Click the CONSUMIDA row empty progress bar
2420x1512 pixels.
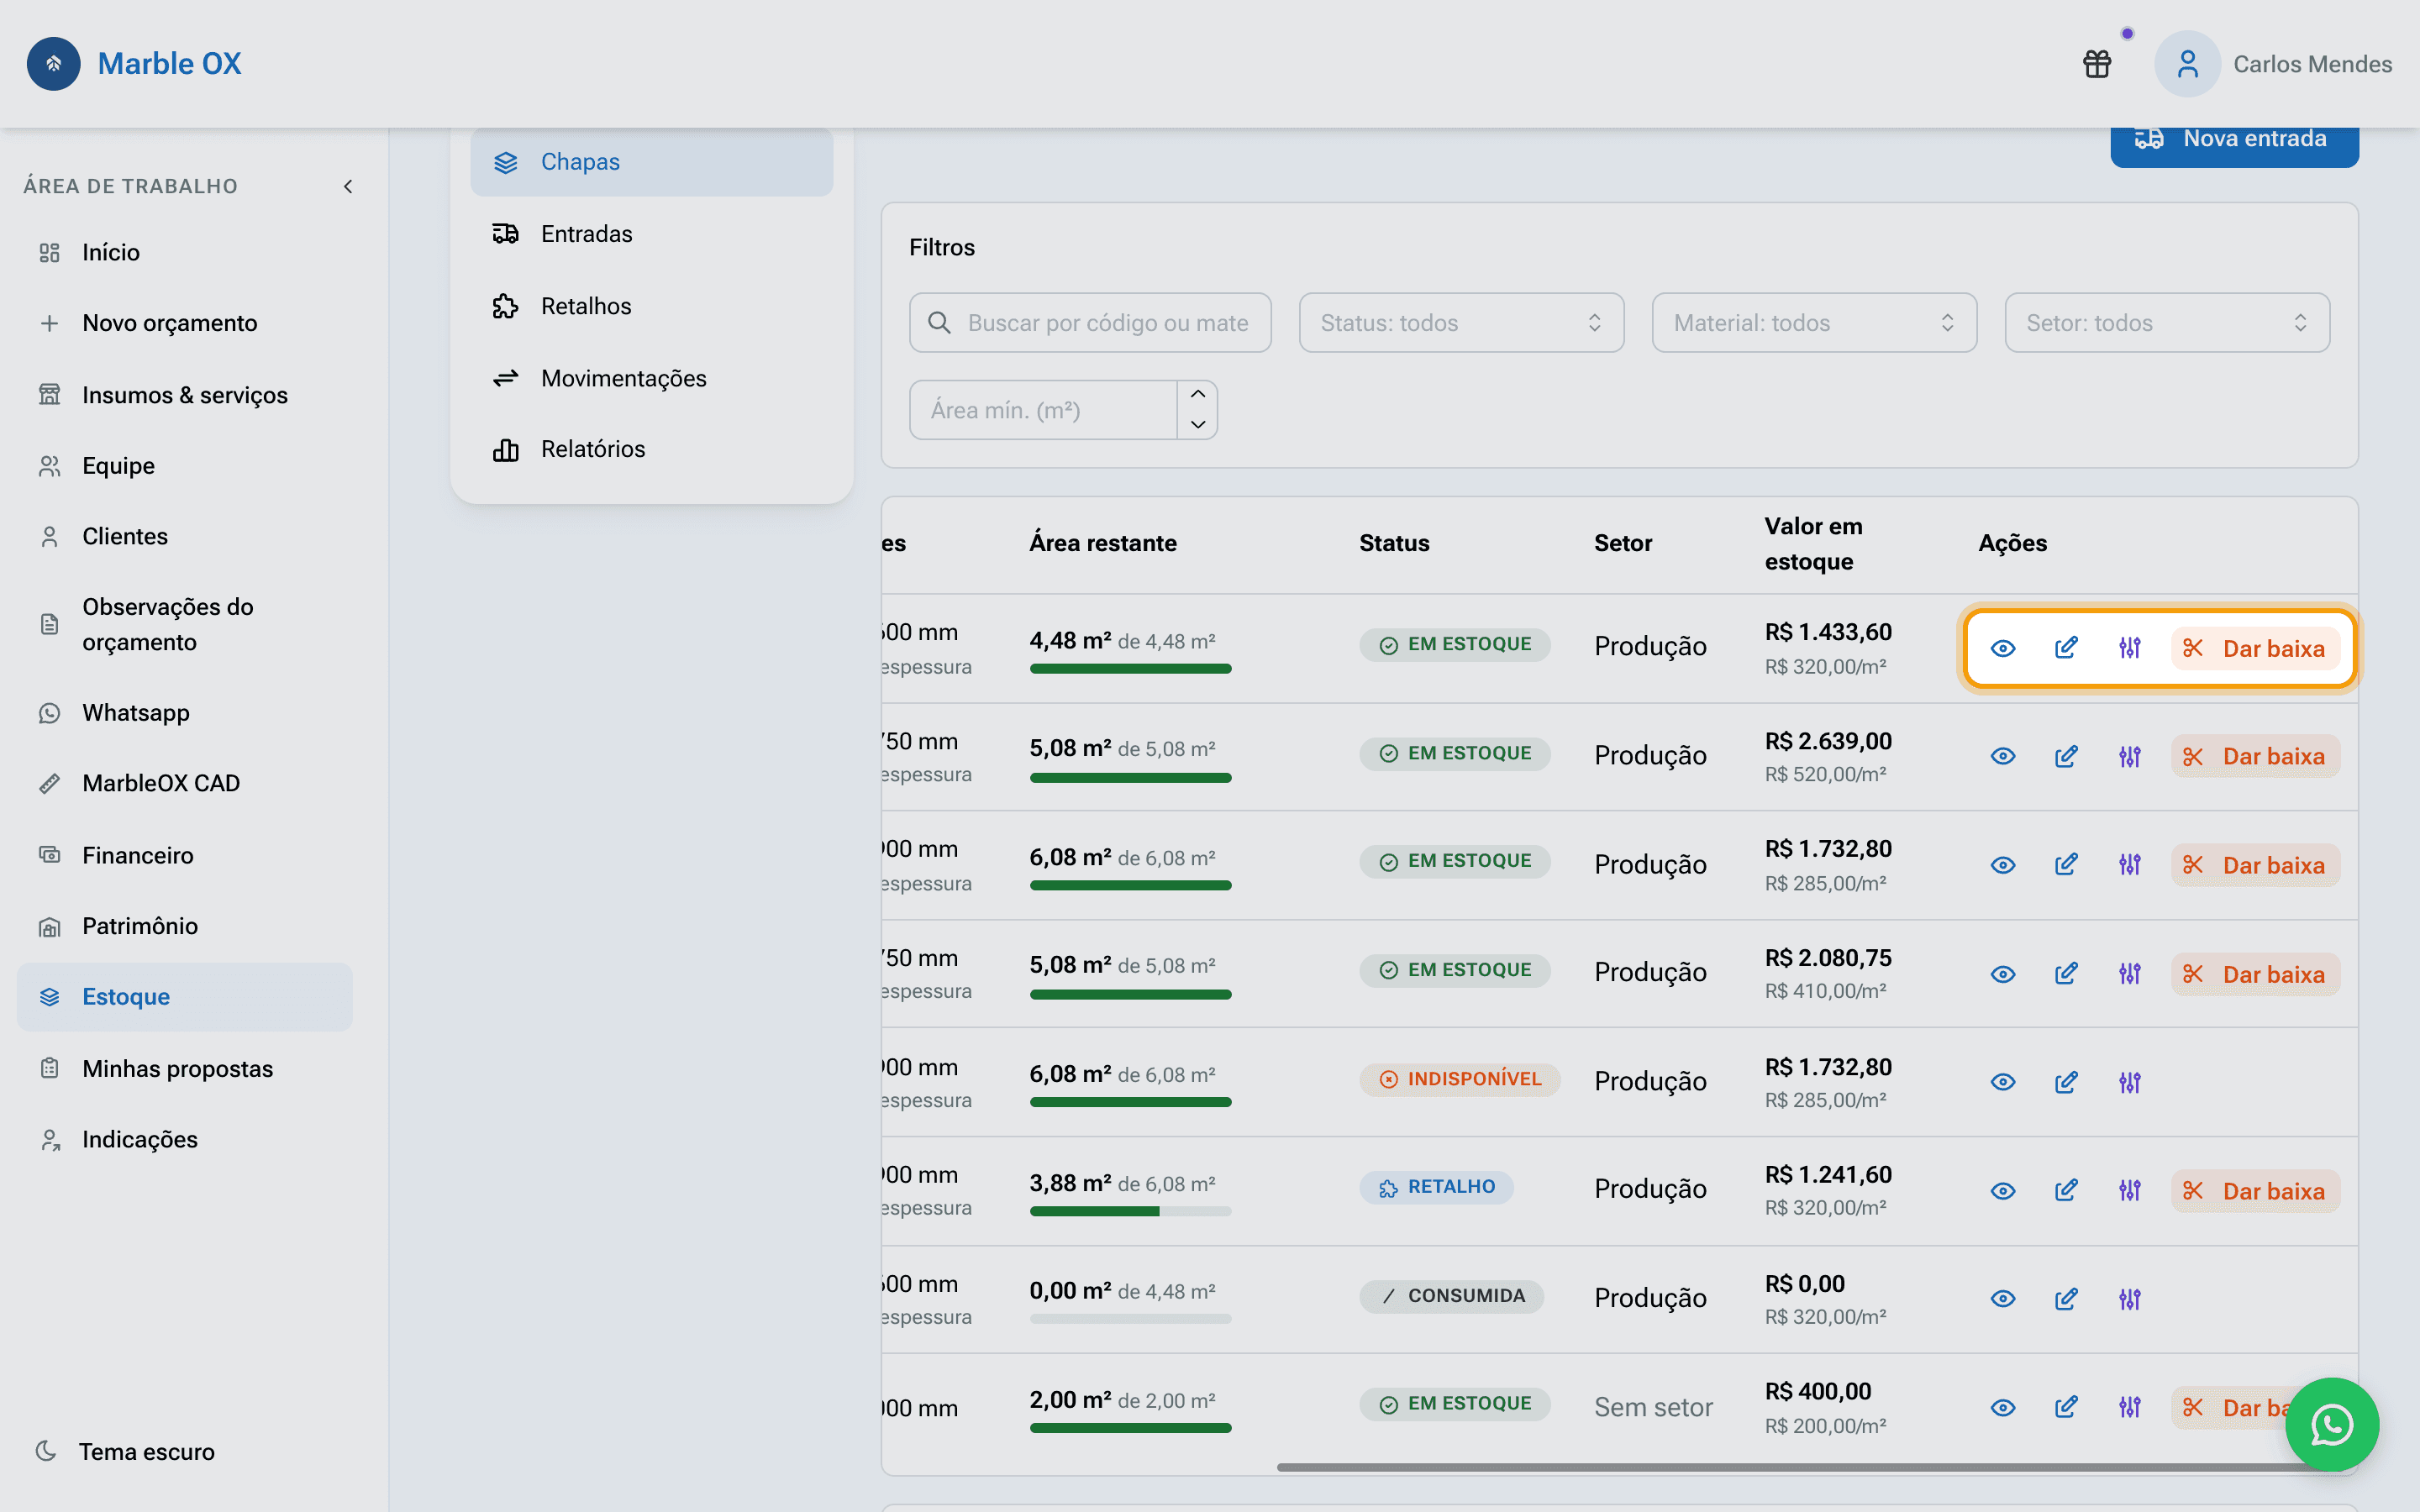tap(1130, 1319)
